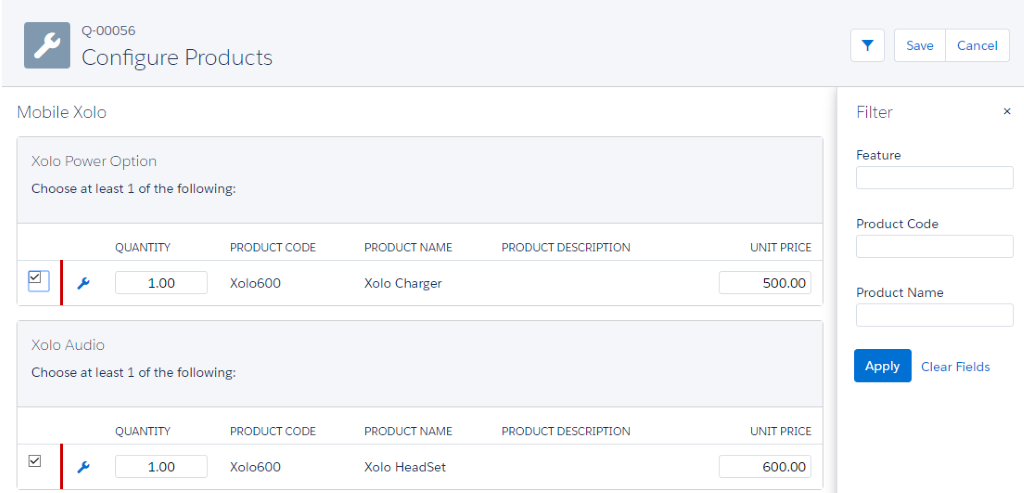Close the Filter panel
Screen dimensions: 1024x493
[1006, 112]
